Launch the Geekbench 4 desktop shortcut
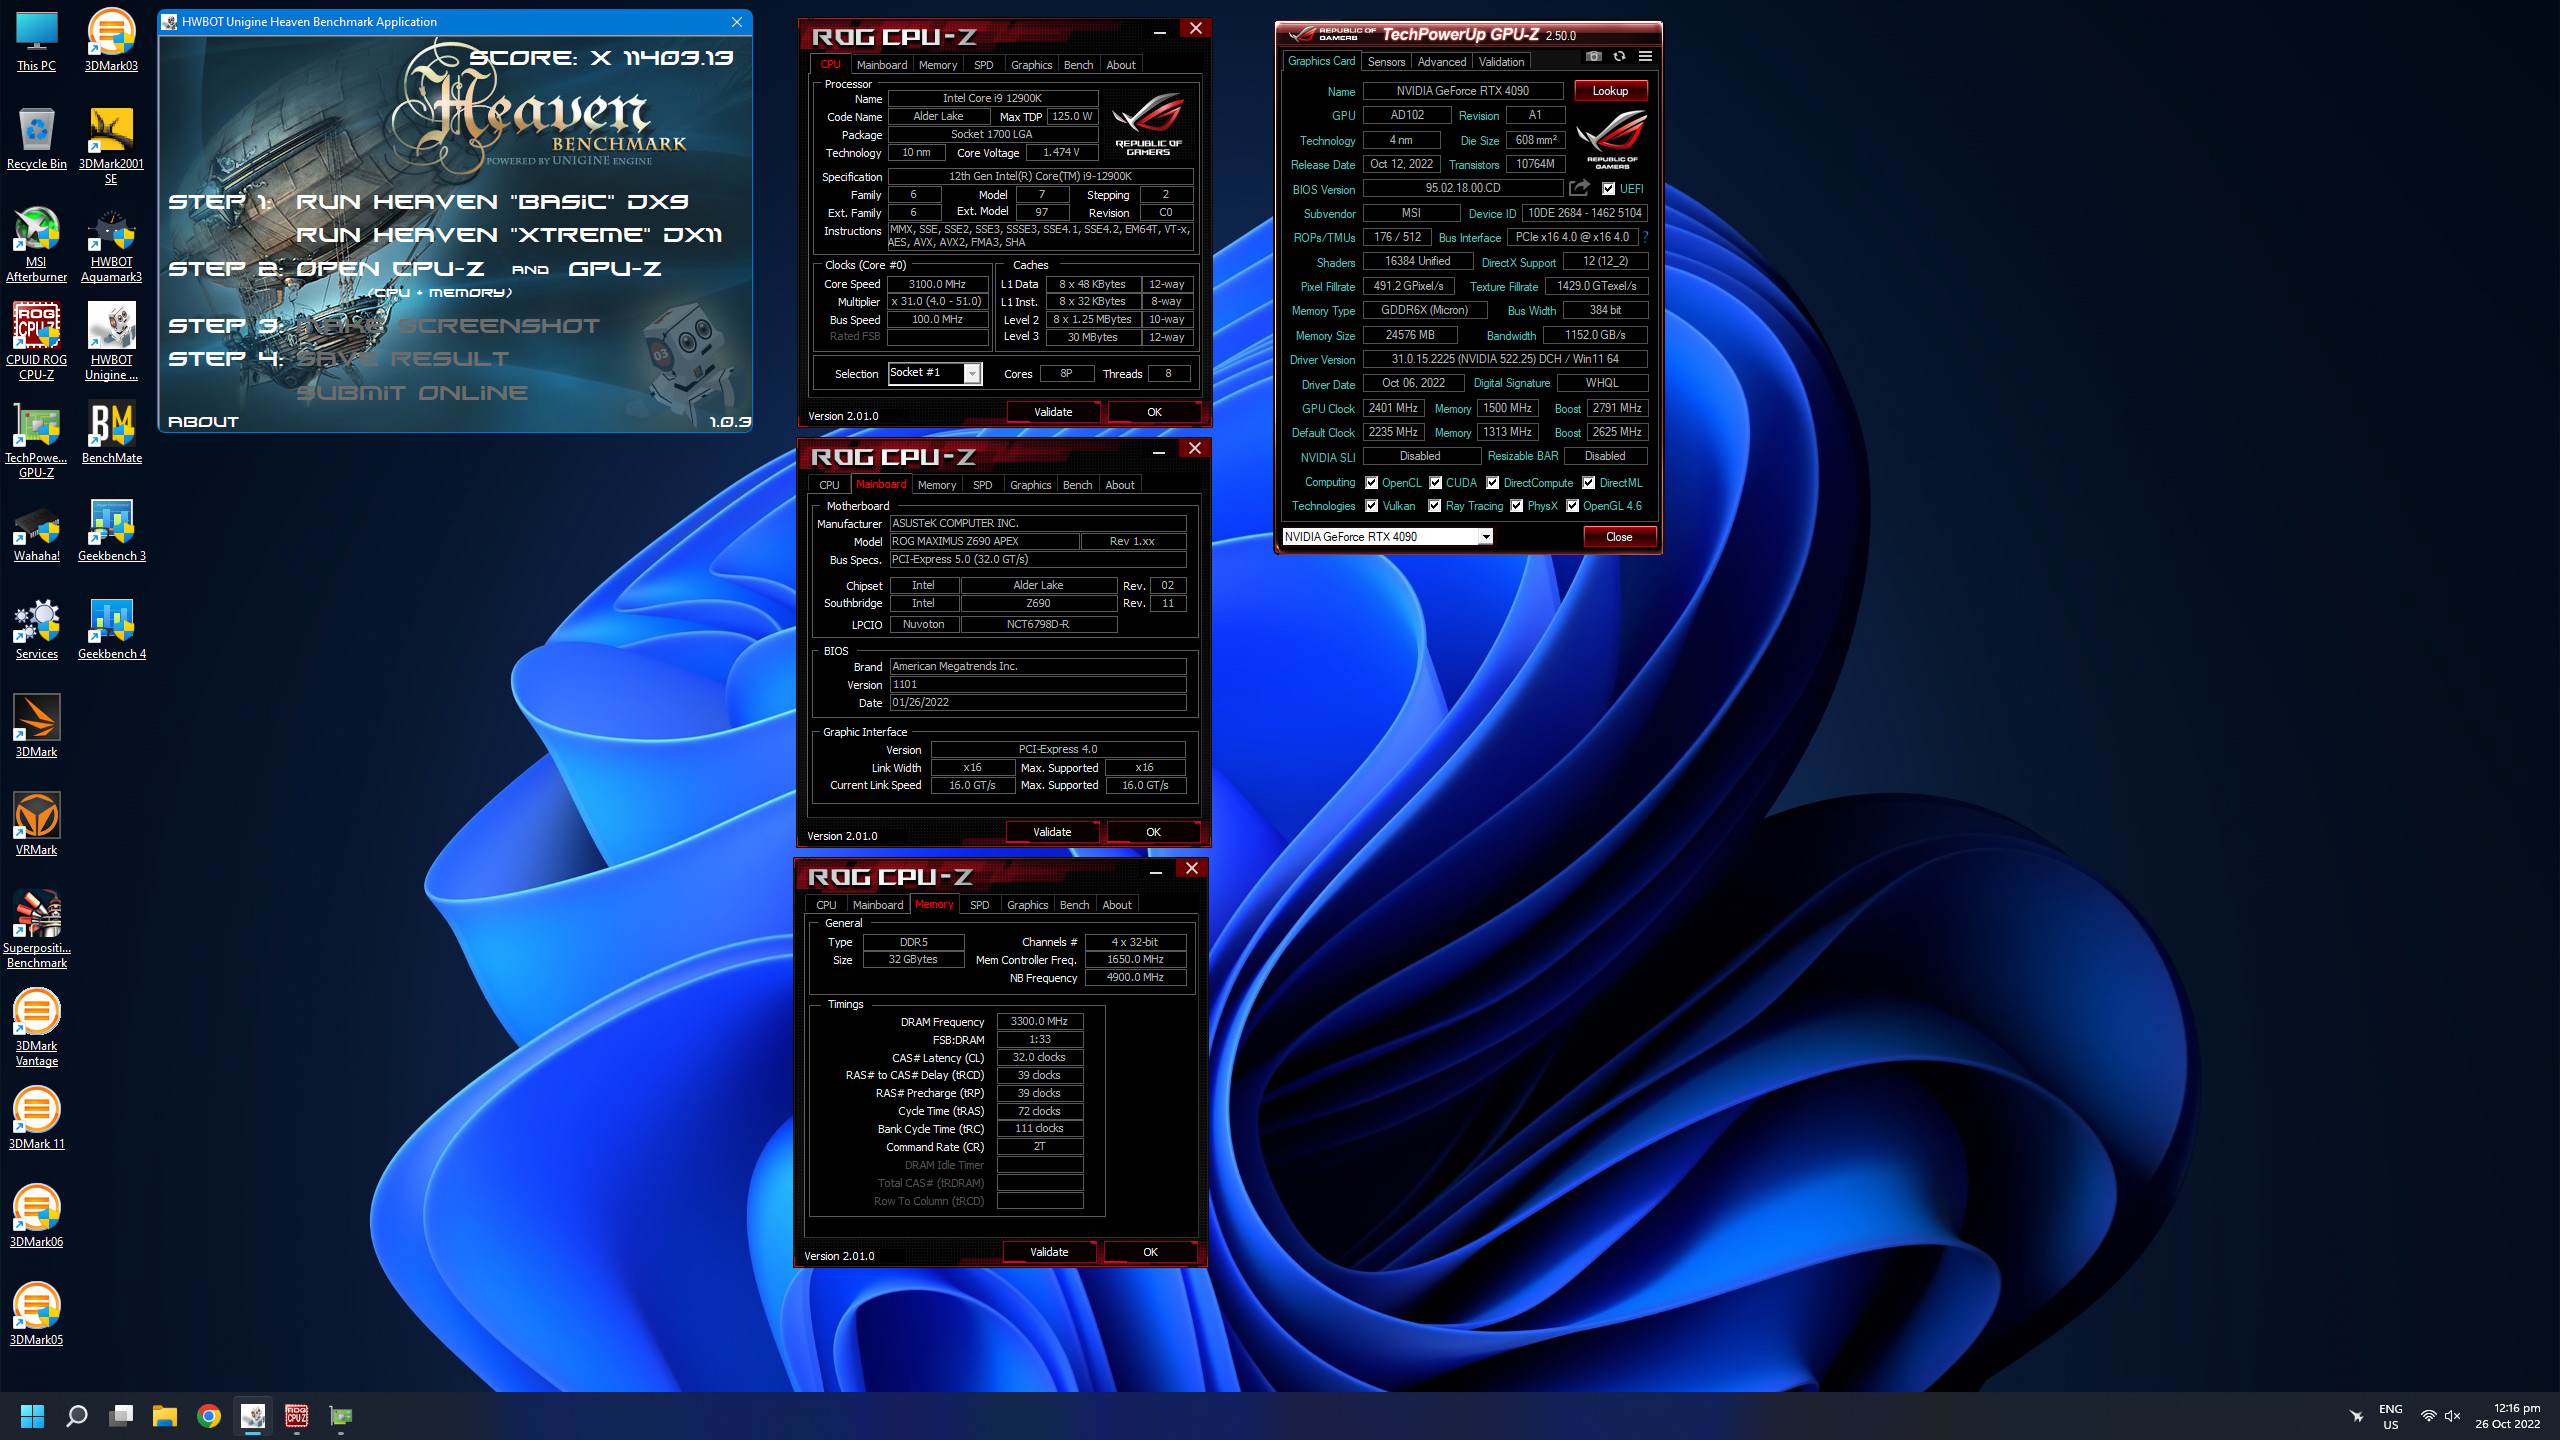This screenshot has width=2560, height=1440. (111, 628)
